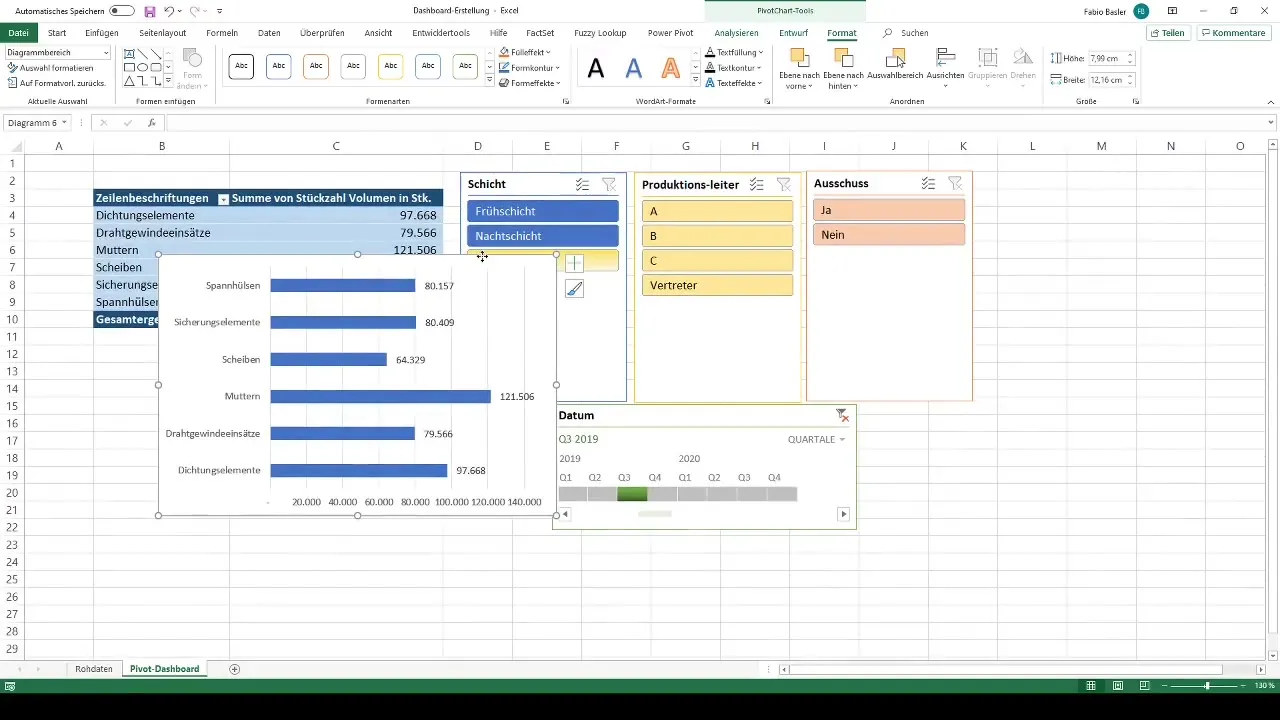Image resolution: width=1280 pixels, height=720 pixels.
Task: Switch to the Einfügen ribbon tab
Action: (102, 33)
